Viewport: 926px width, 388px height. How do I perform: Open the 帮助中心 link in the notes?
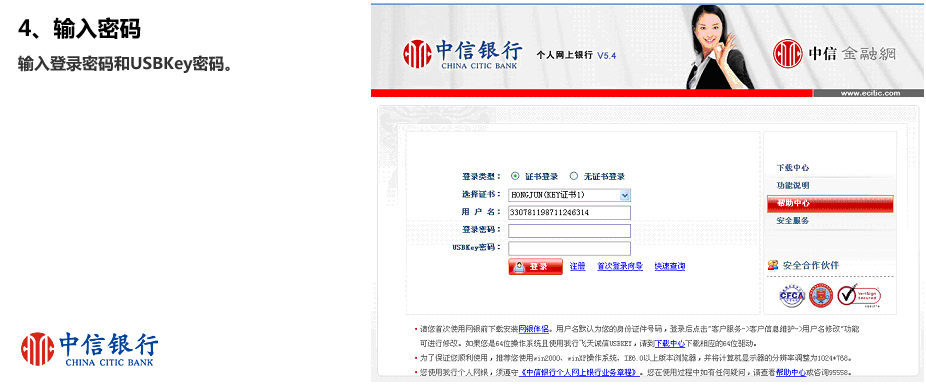point(791,372)
